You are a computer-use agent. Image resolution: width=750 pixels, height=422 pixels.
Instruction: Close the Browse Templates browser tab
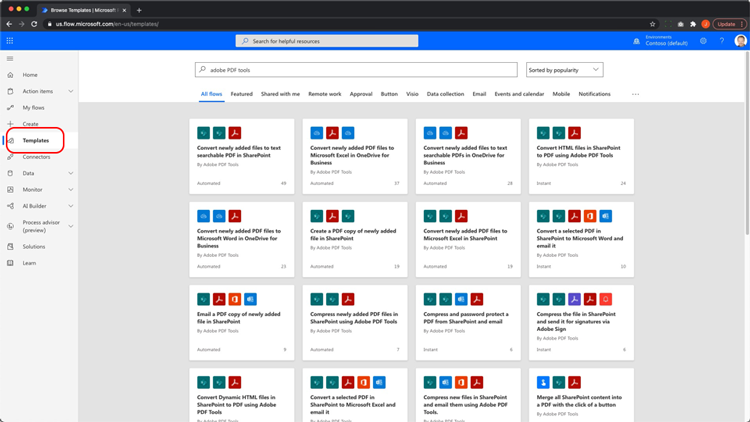pyautogui.click(x=124, y=10)
